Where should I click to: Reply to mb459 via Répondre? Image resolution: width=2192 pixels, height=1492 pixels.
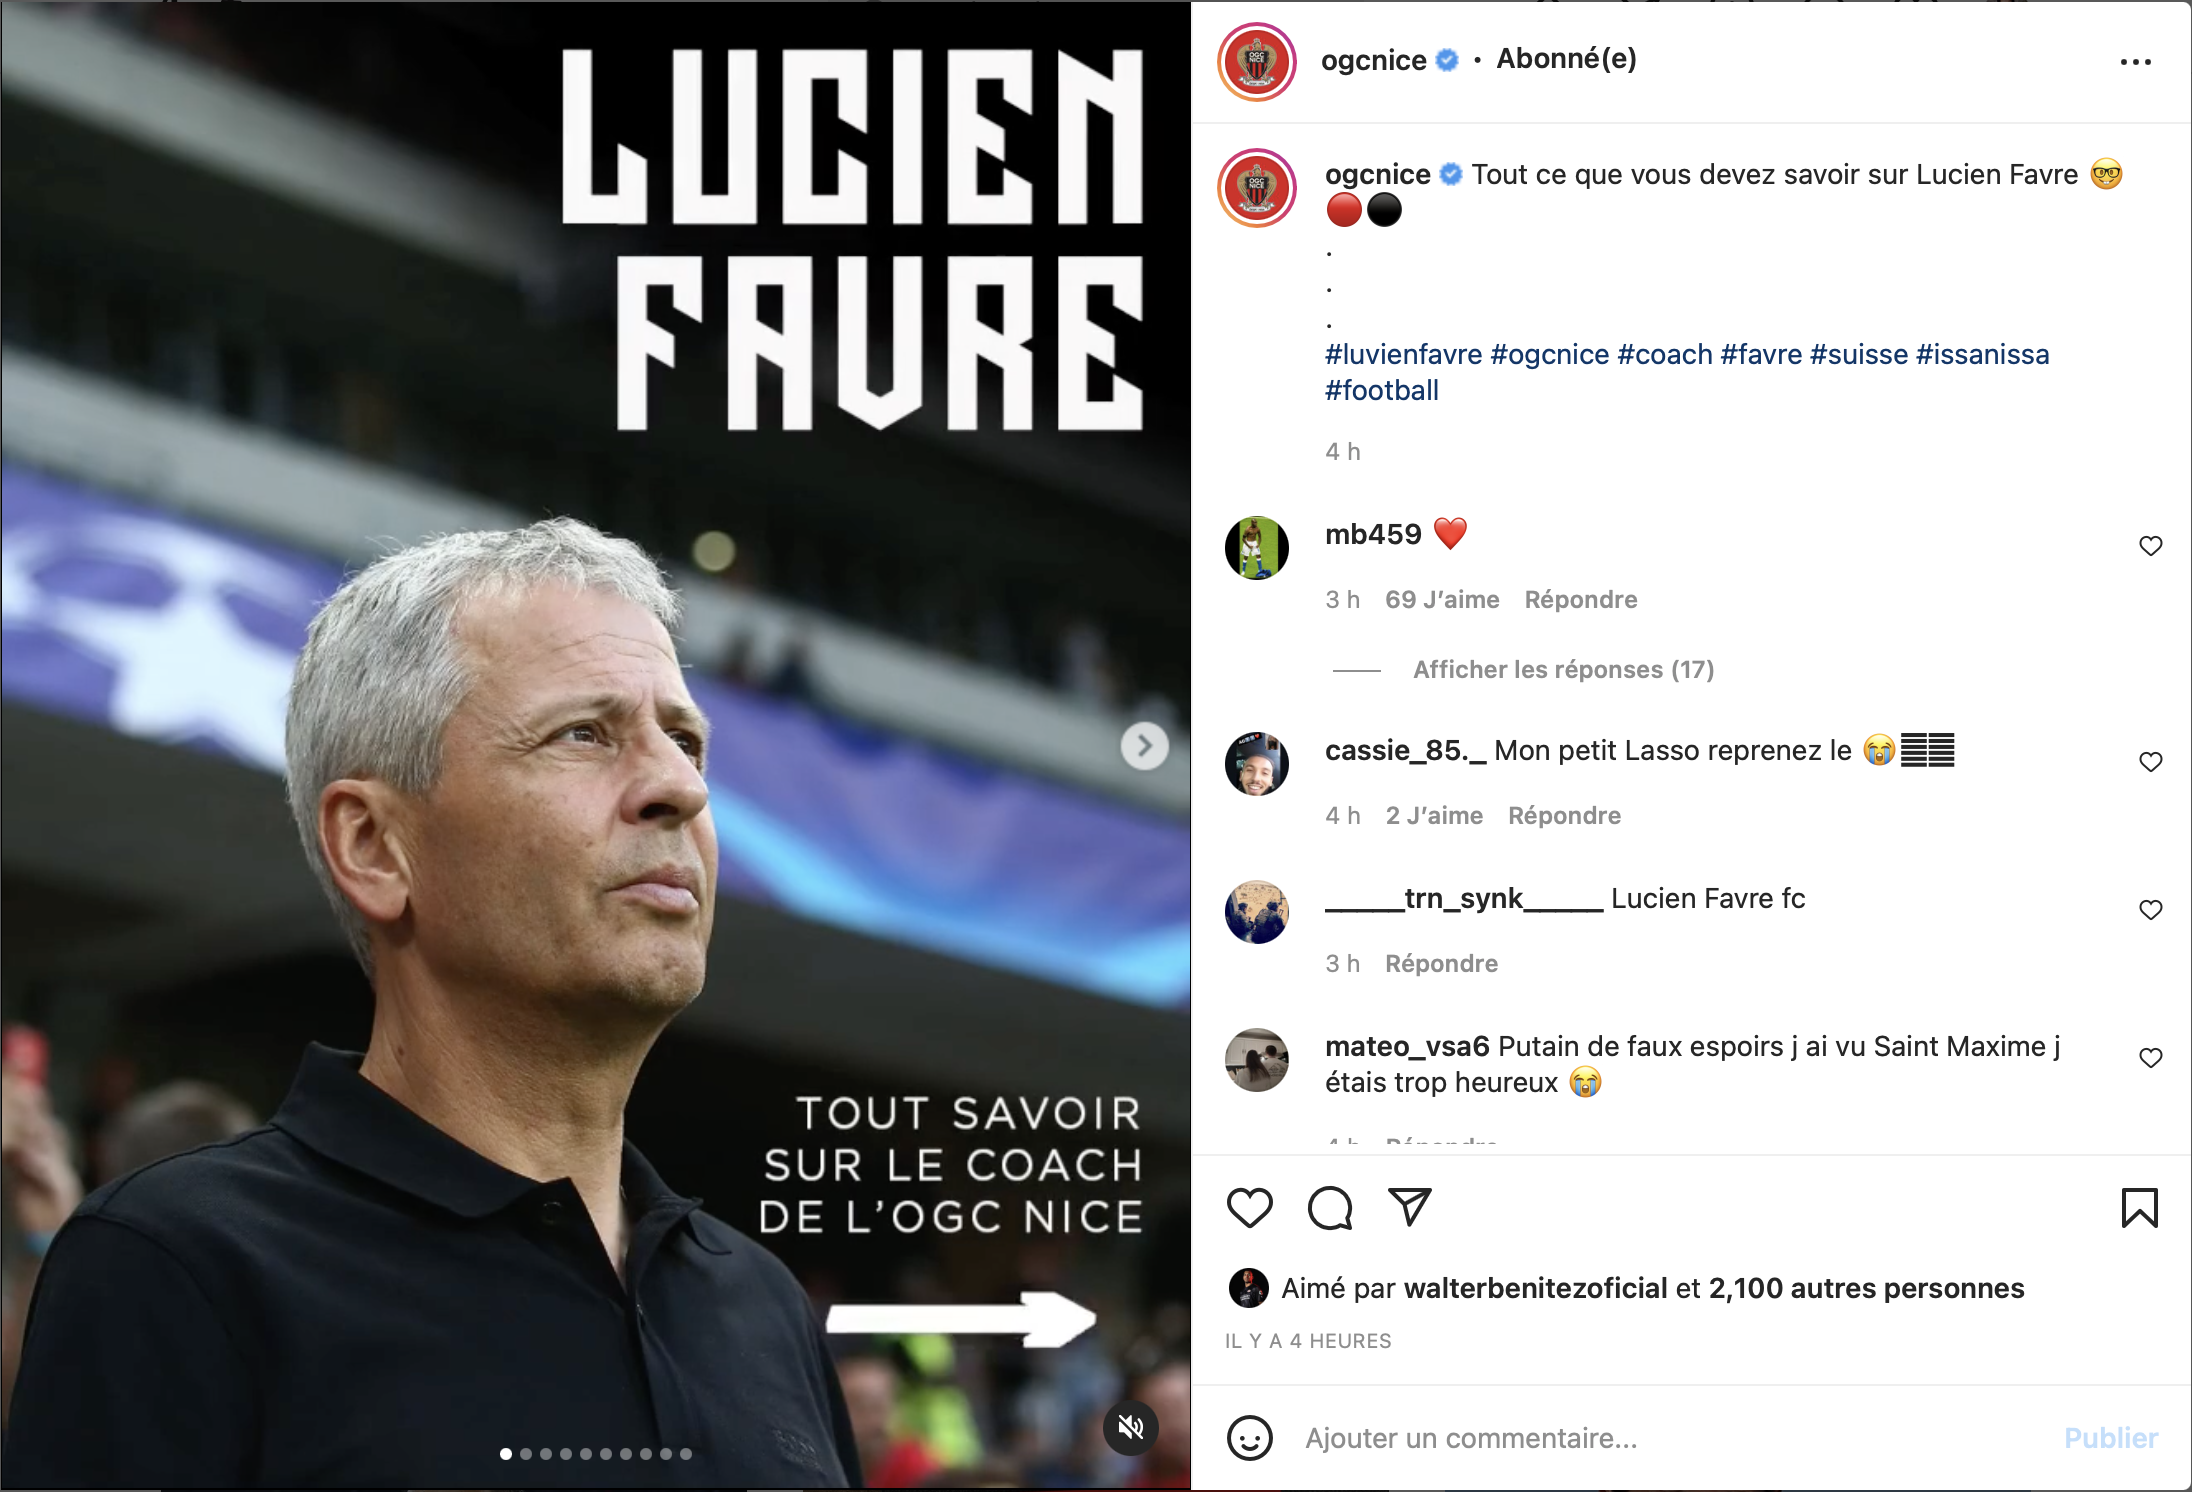(1580, 600)
